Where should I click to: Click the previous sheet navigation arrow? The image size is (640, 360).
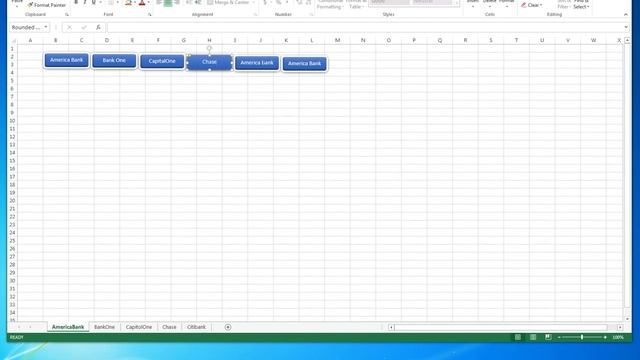tap(19, 327)
